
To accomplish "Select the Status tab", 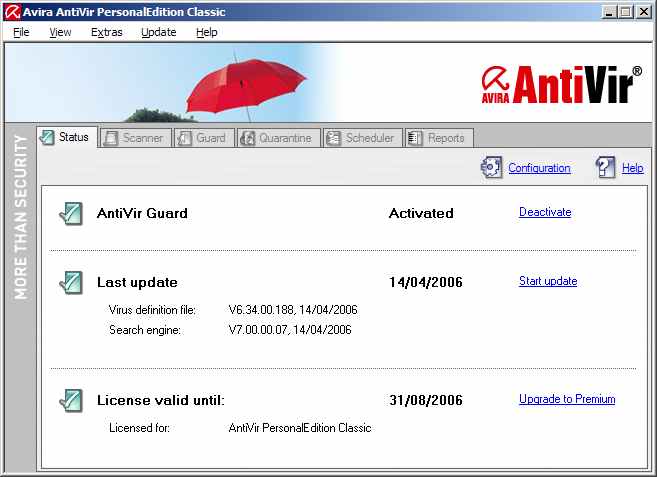I will 67,137.
